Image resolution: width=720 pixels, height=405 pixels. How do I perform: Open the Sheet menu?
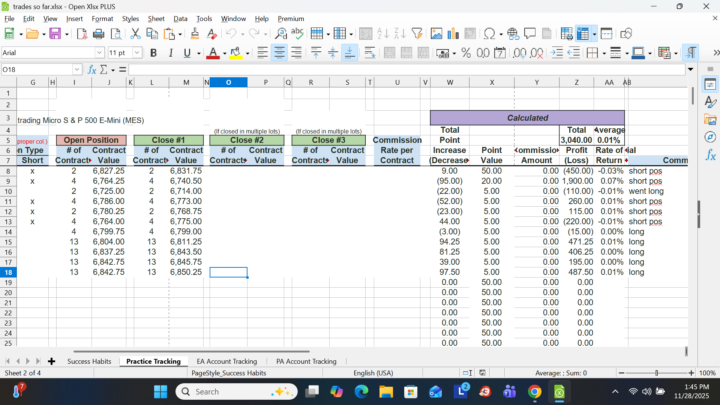point(156,19)
